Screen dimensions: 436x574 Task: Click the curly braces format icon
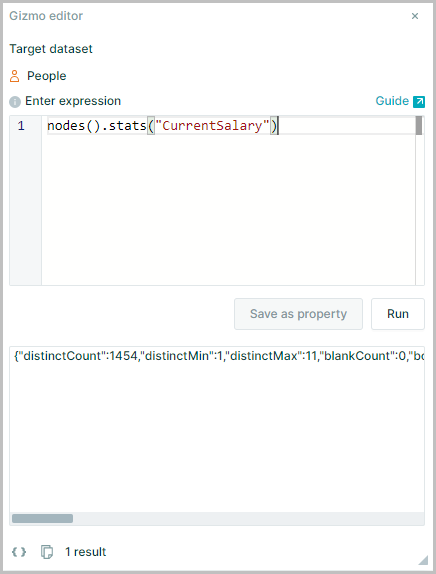(19, 552)
